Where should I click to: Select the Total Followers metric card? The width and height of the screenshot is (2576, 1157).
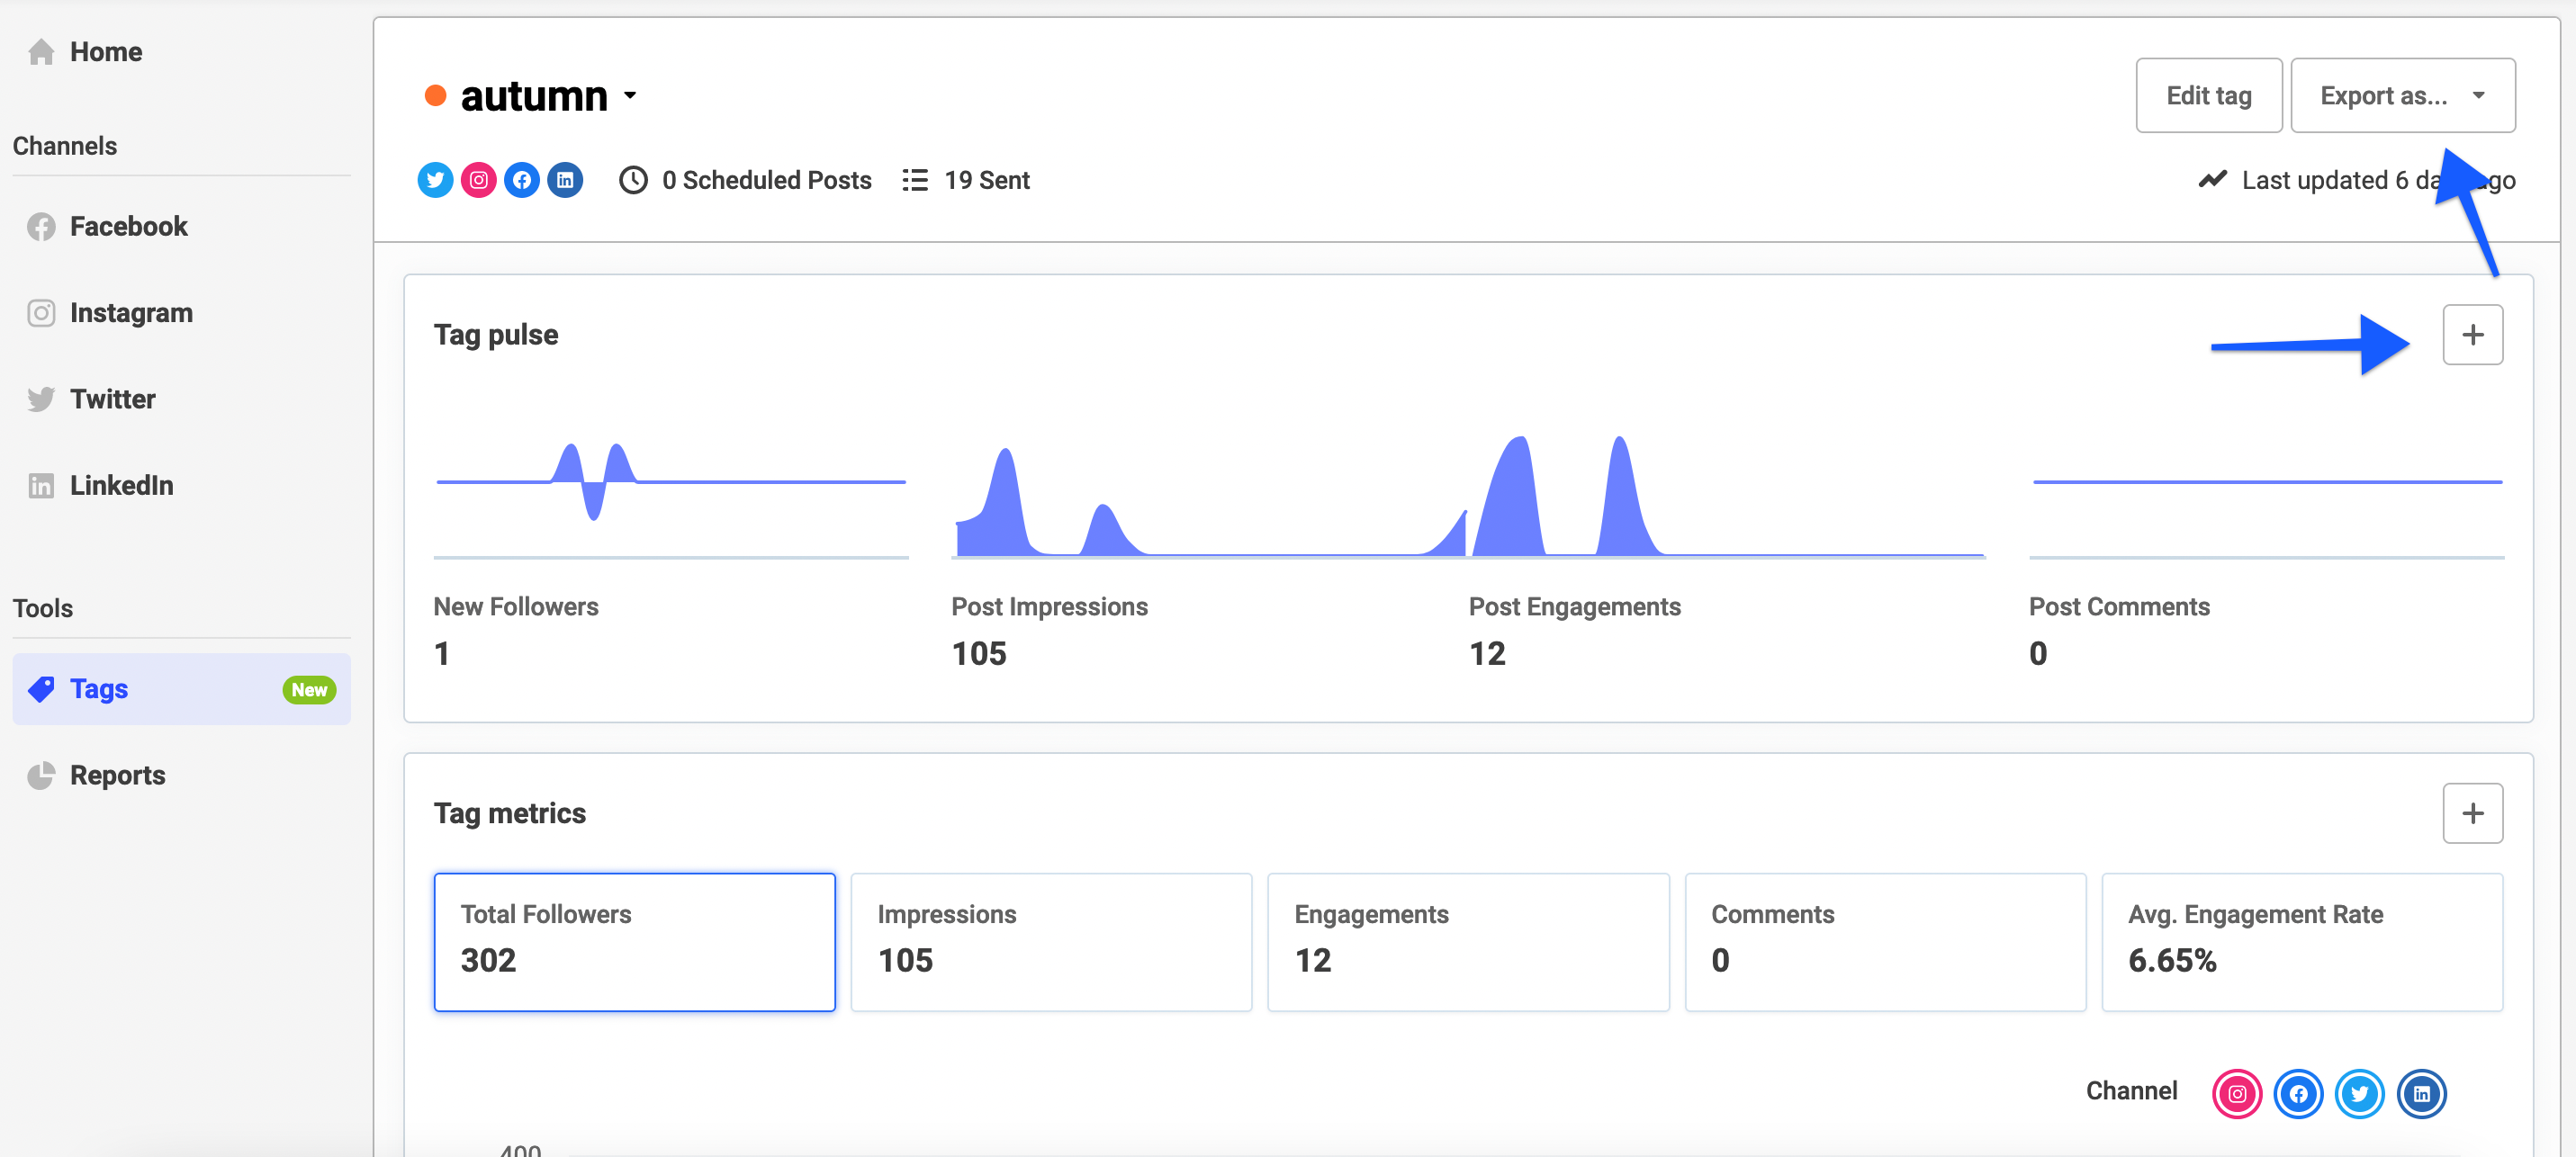pyautogui.click(x=634, y=941)
